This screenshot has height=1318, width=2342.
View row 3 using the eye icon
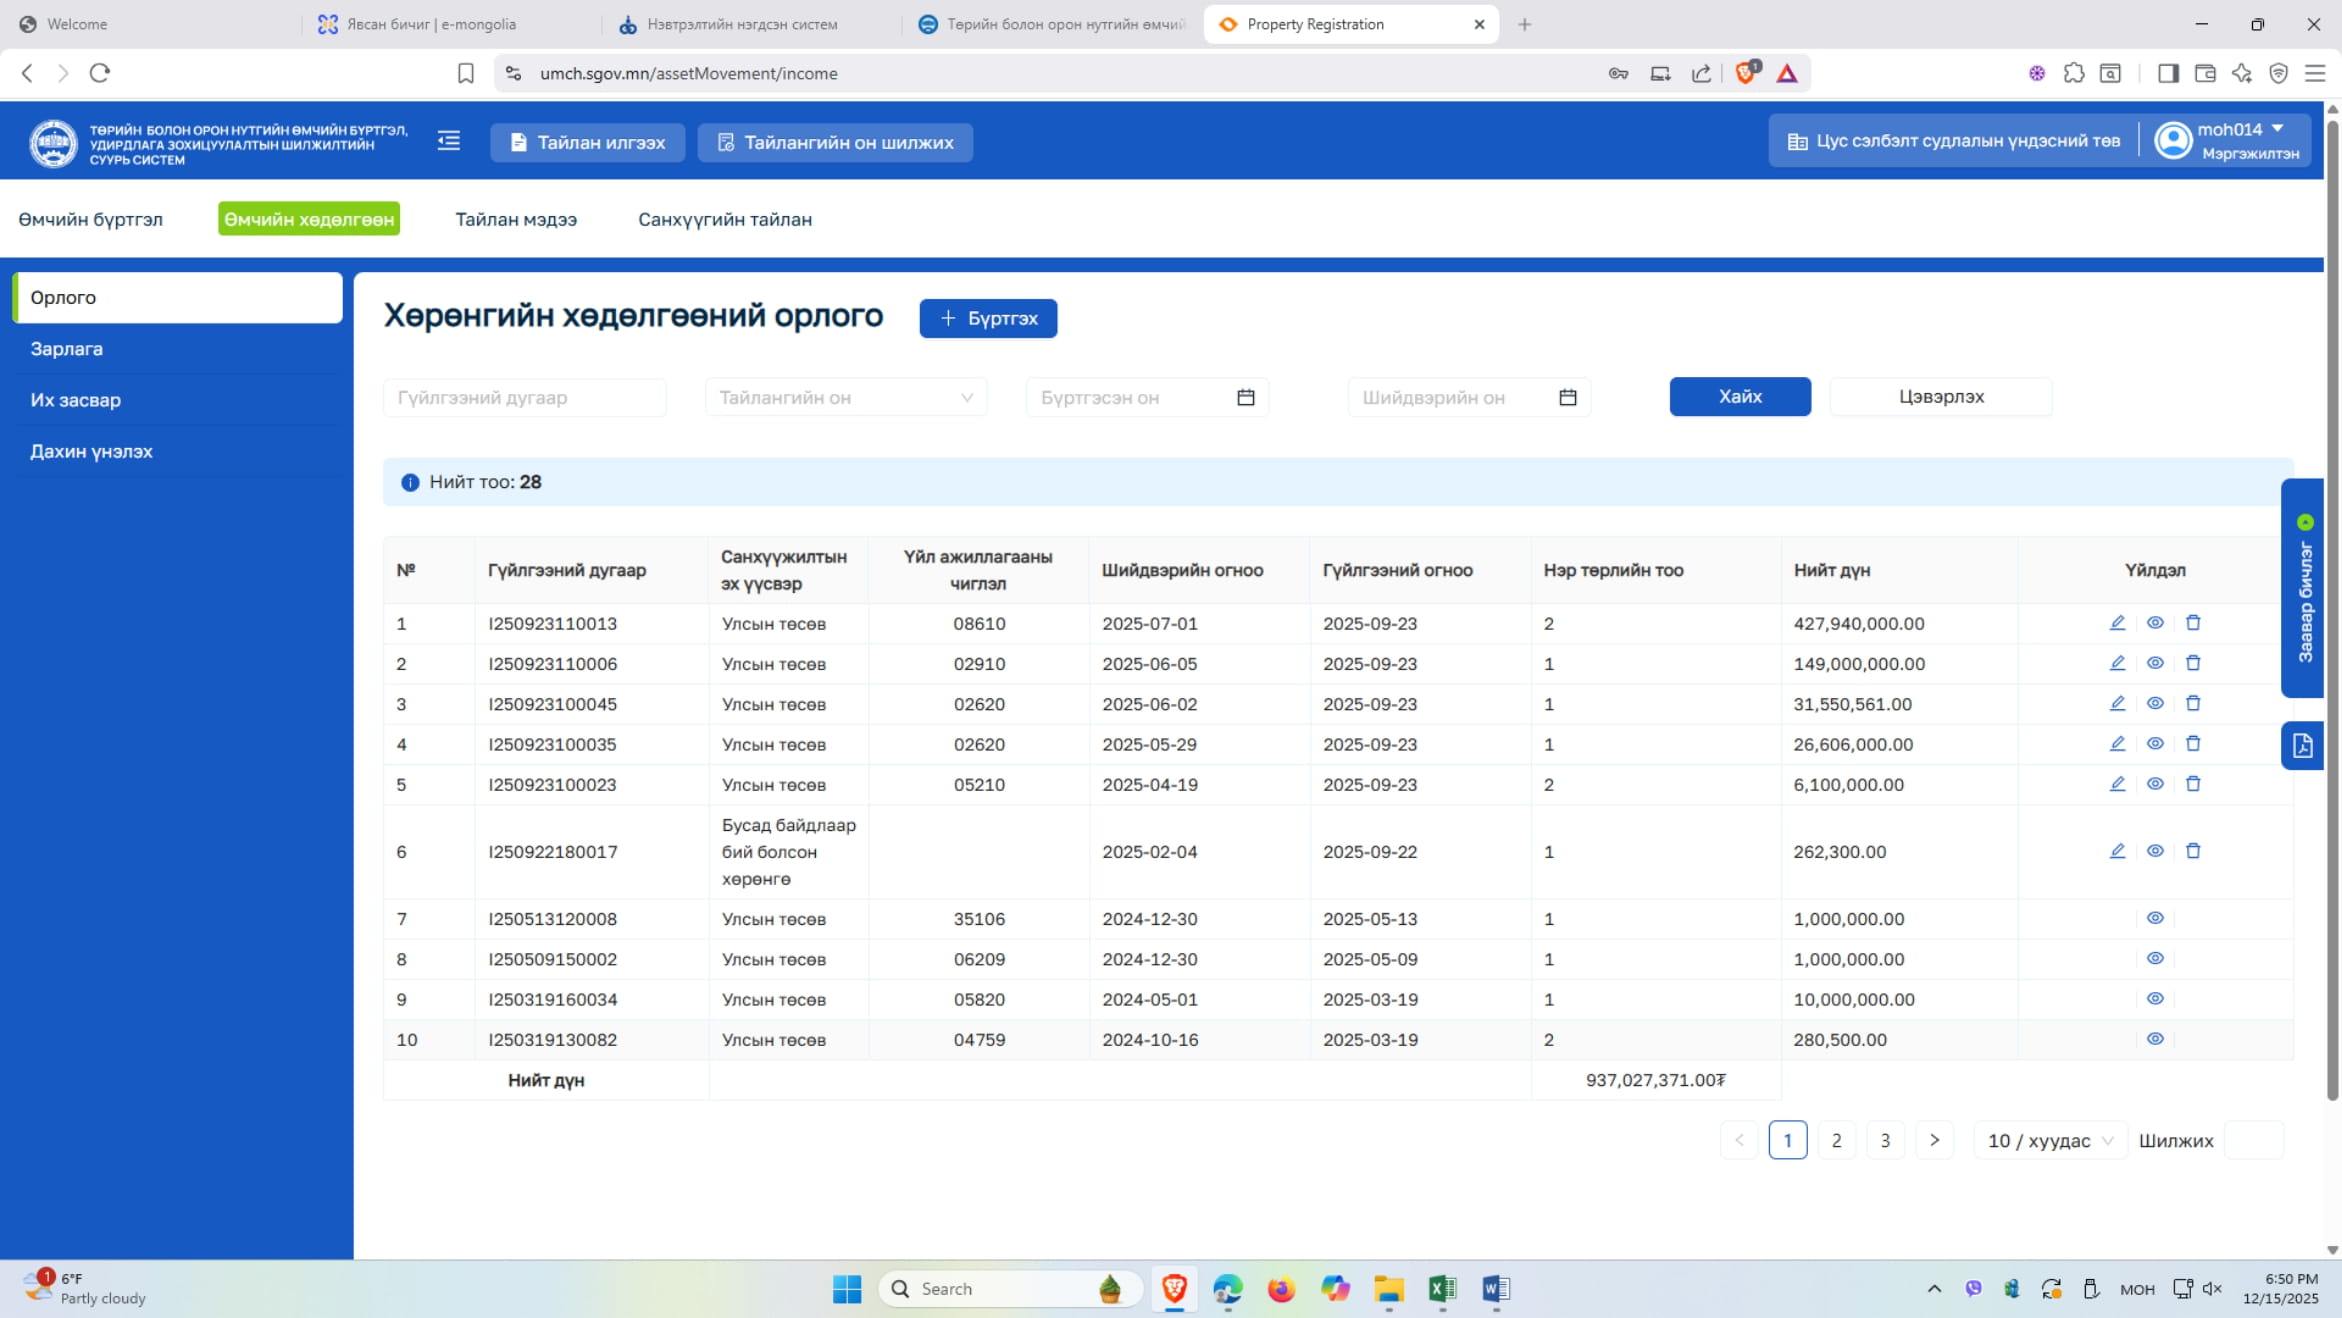pos(2155,703)
